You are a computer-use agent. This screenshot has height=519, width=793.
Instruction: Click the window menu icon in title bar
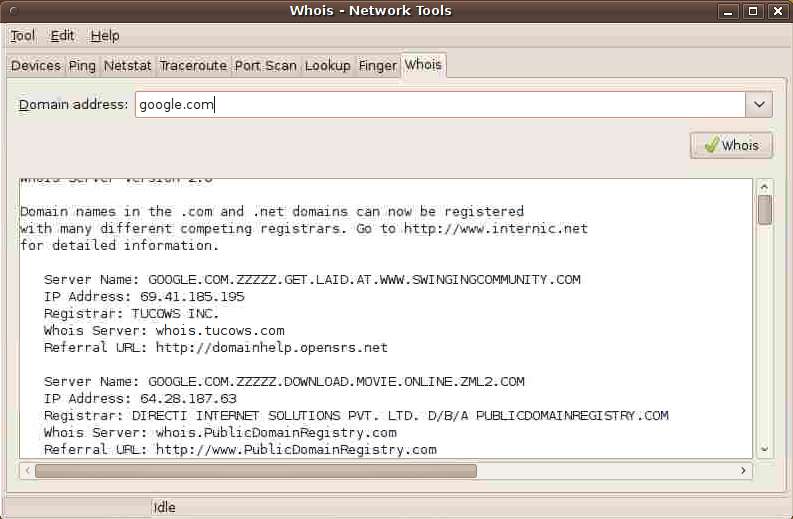pos(14,11)
